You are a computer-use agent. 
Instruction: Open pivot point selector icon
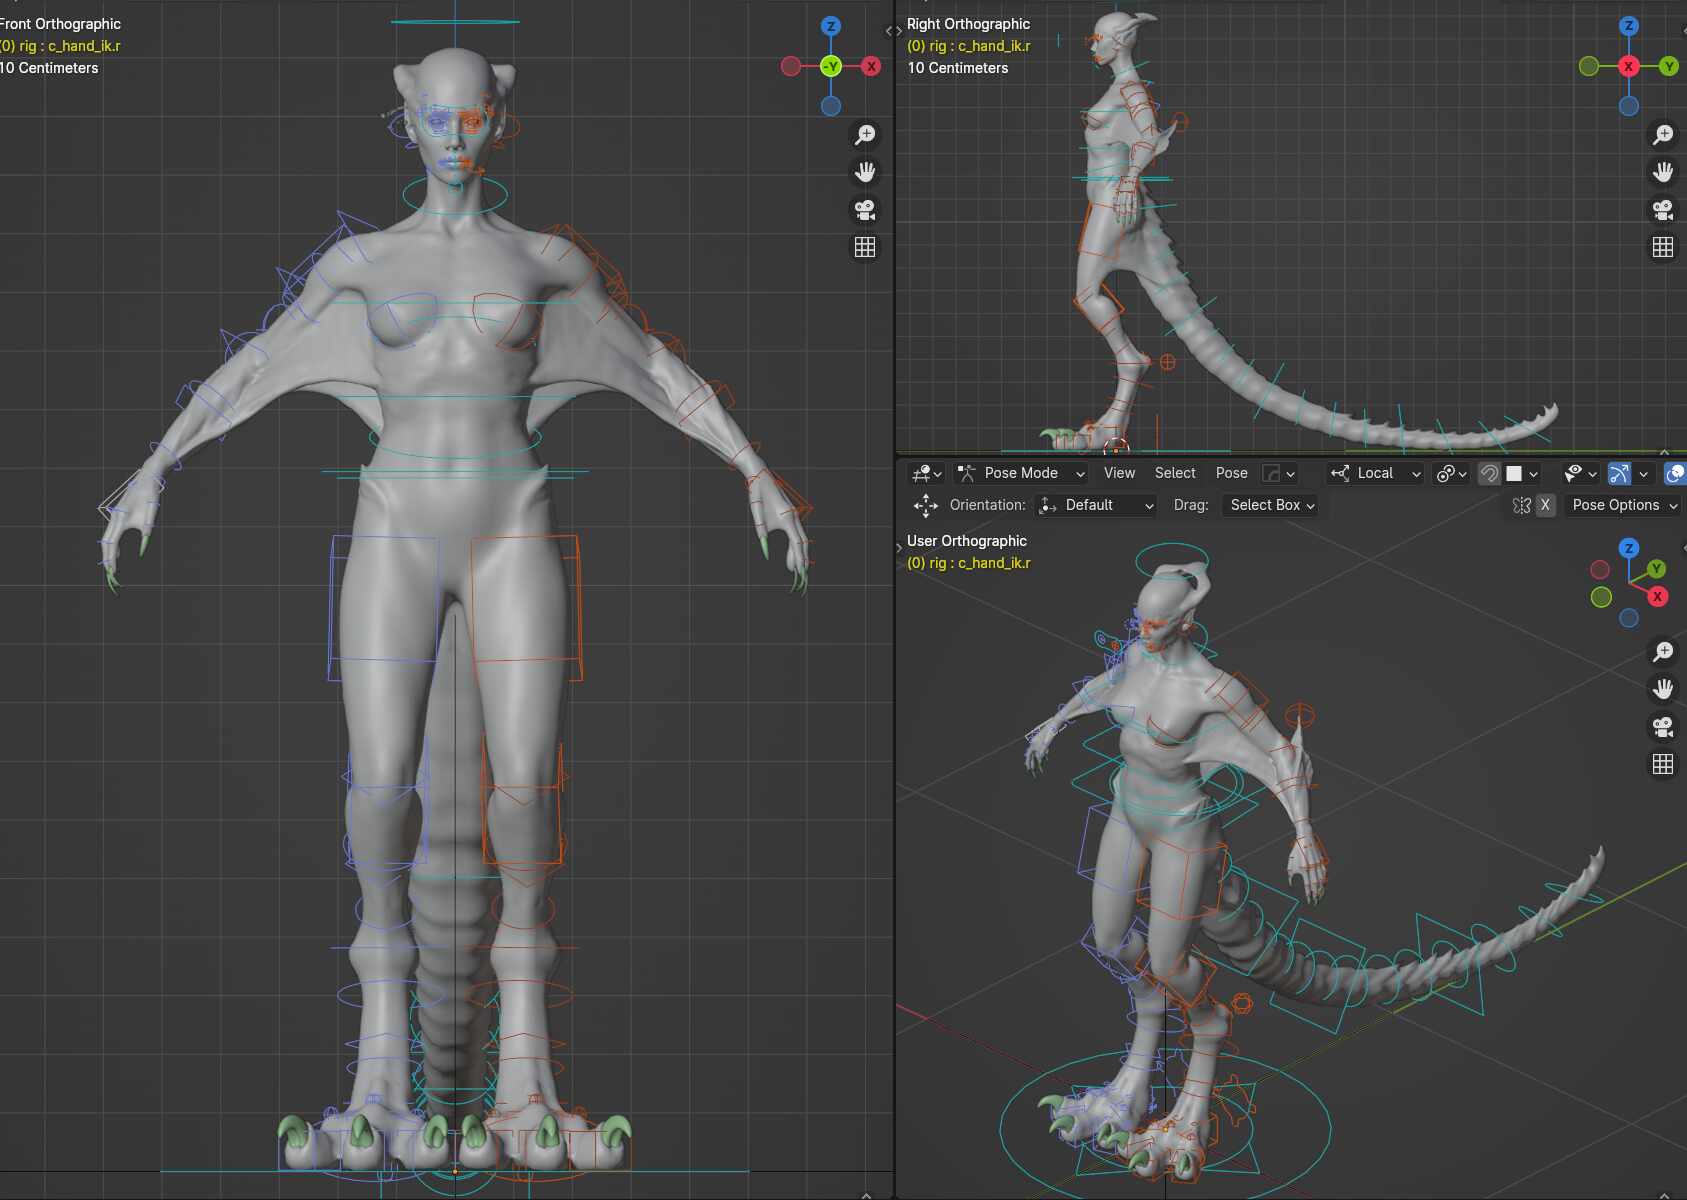tap(1450, 473)
